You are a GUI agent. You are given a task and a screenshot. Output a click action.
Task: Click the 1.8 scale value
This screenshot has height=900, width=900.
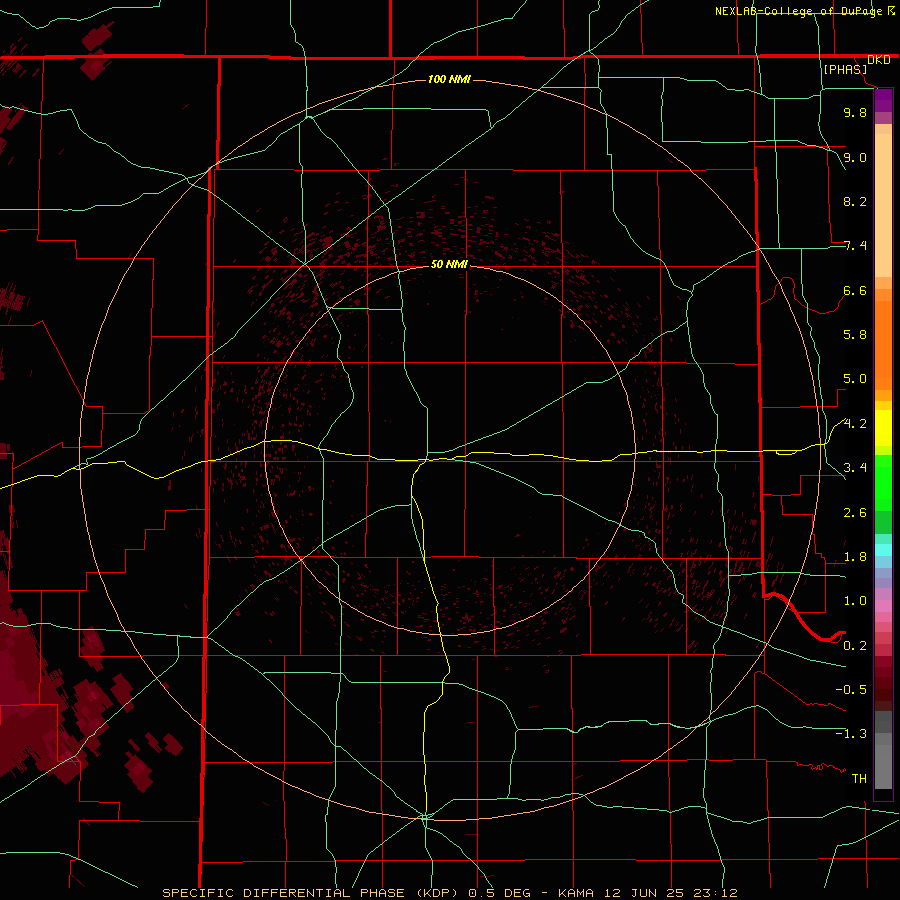coord(855,557)
